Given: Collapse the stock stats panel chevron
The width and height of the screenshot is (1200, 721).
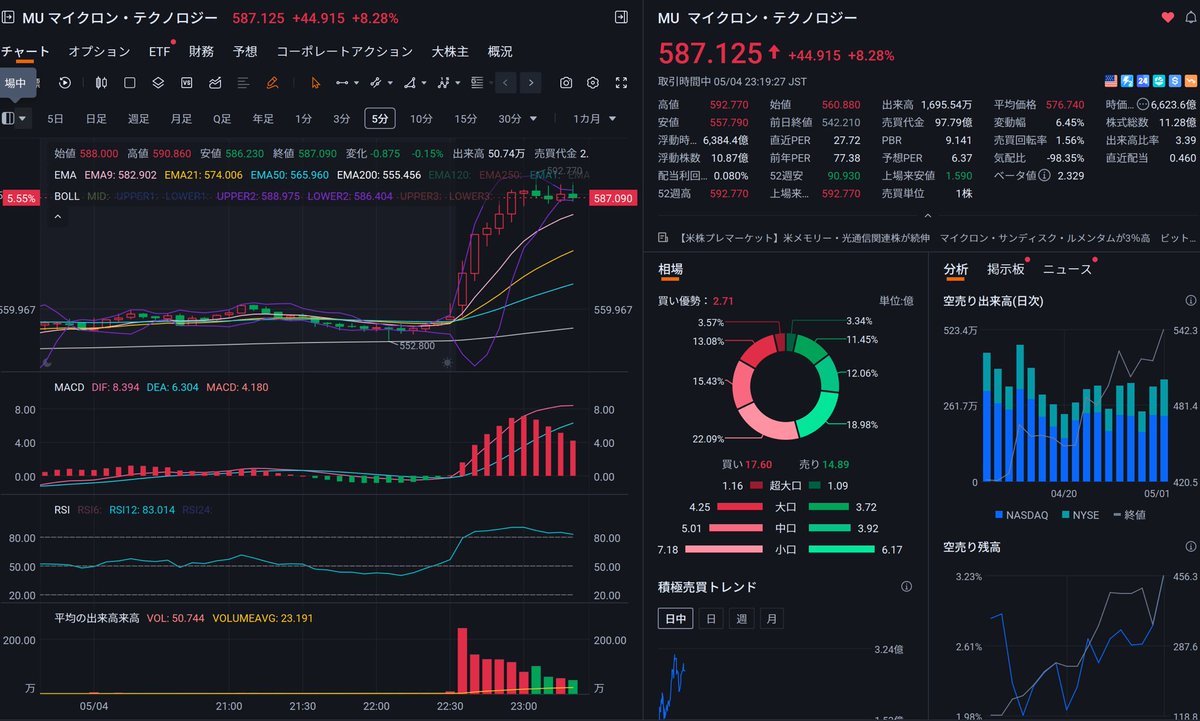Looking at the screenshot, I should click(927, 215).
